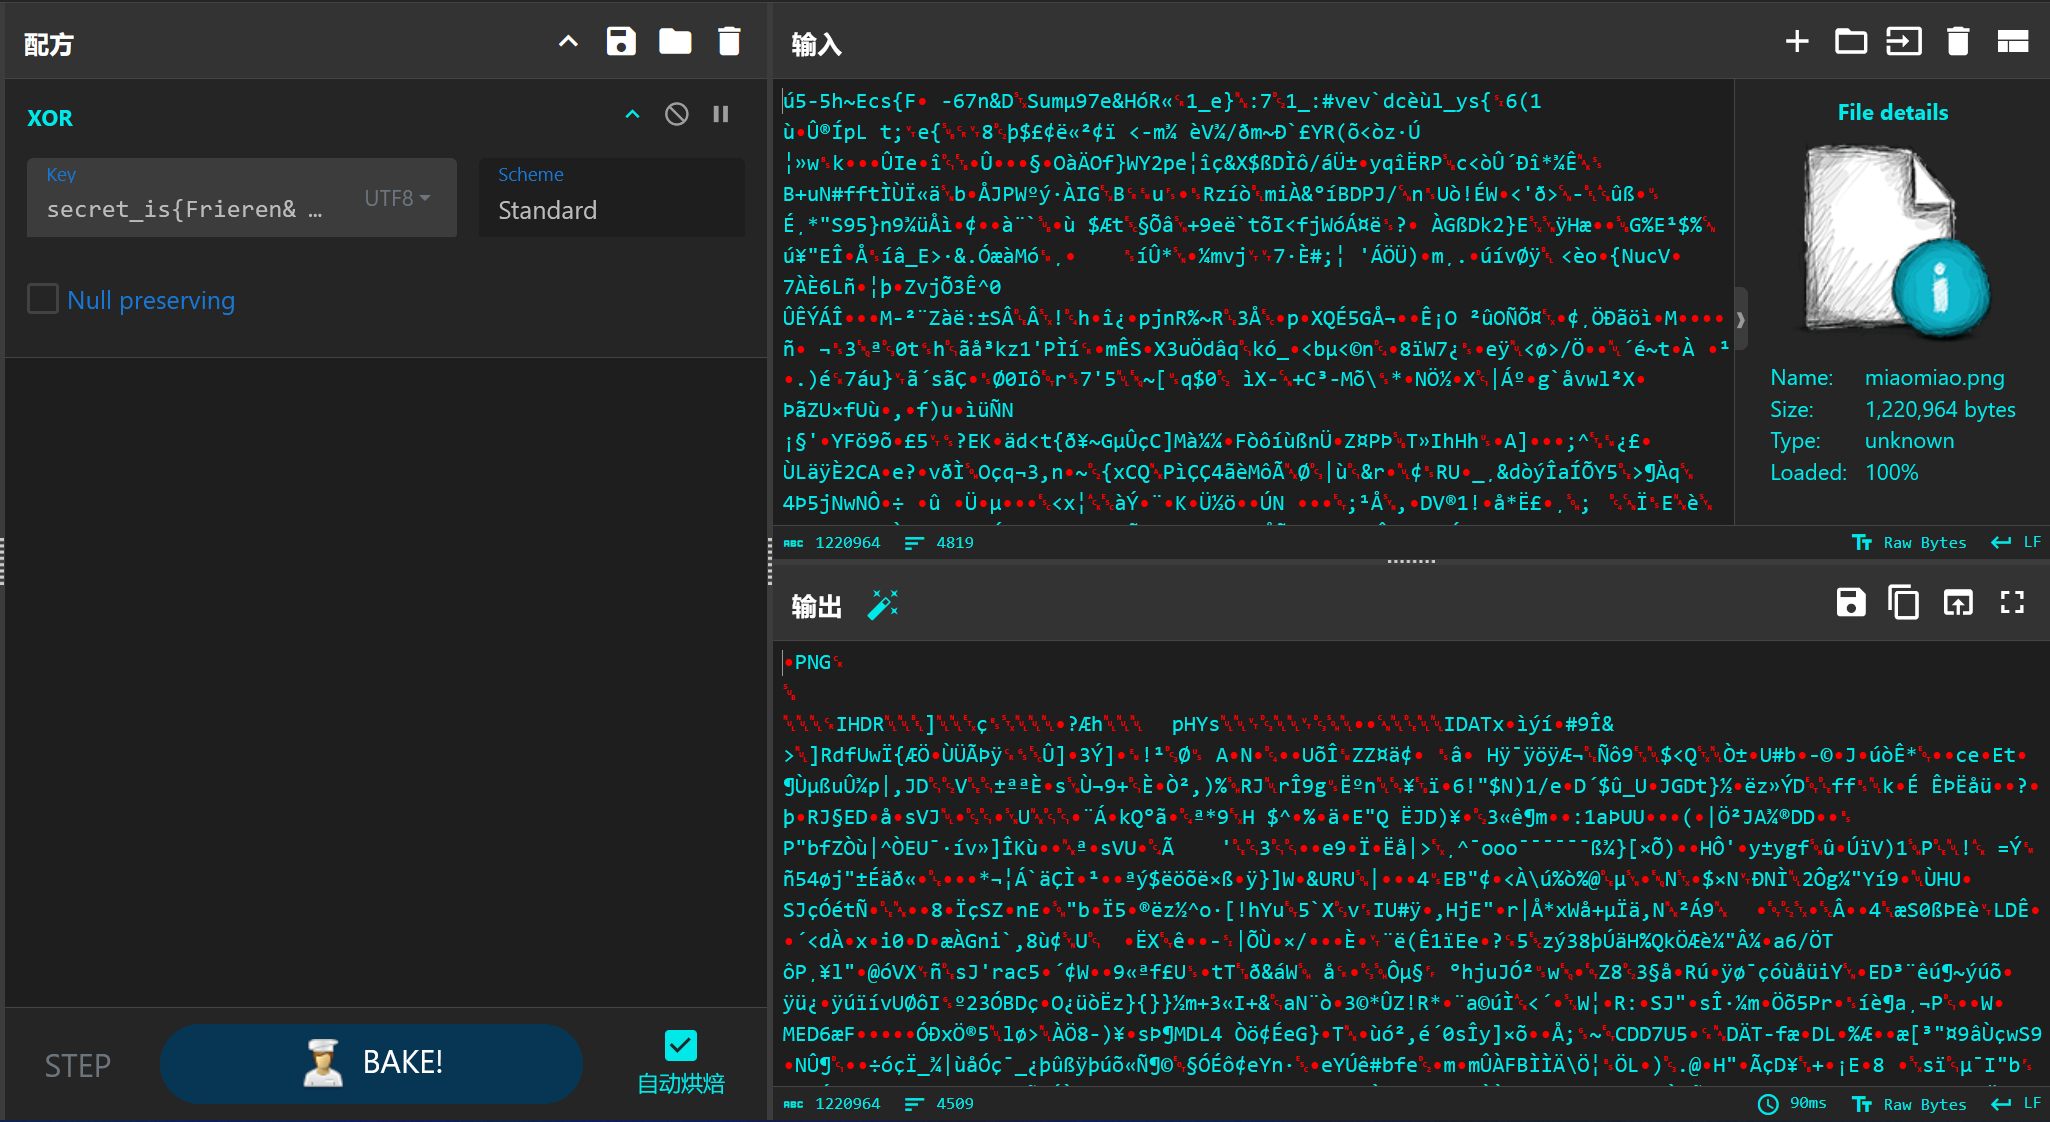Reset the input pane layout
2050x1122 pixels.
pos(2012,42)
